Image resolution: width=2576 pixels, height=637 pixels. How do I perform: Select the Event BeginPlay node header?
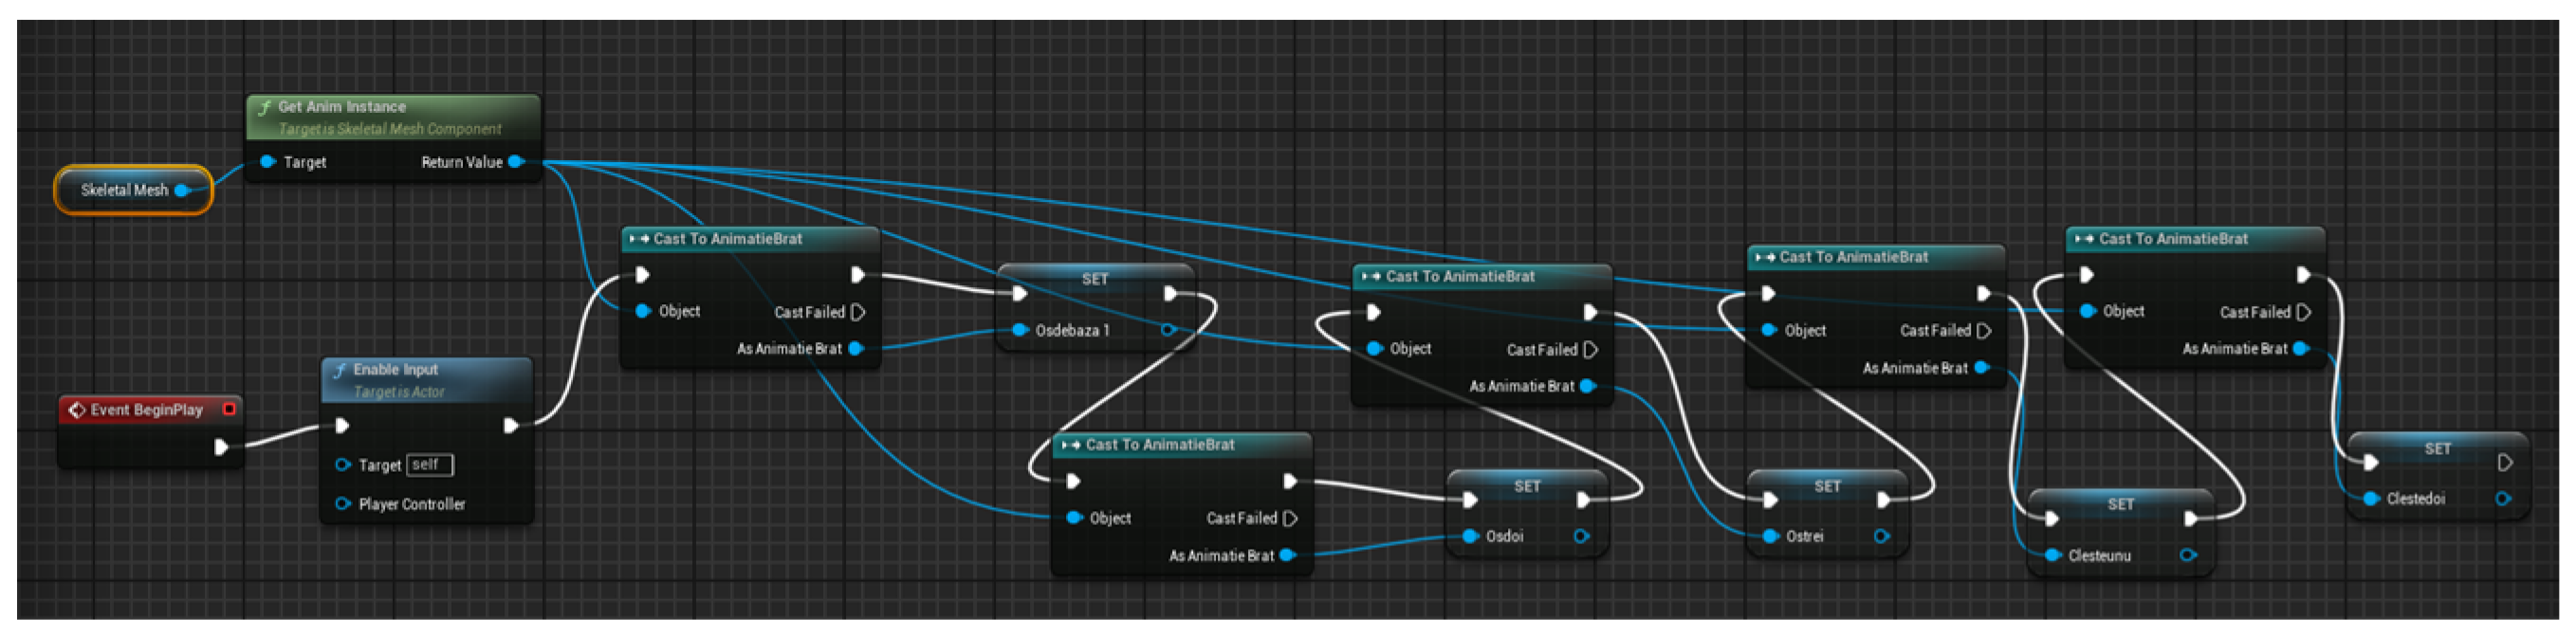click(146, 410)
